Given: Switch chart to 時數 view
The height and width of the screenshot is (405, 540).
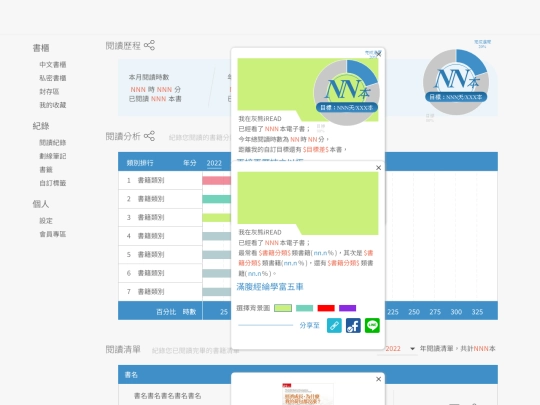Looking at the screenshot, I should tap(189, 312).
